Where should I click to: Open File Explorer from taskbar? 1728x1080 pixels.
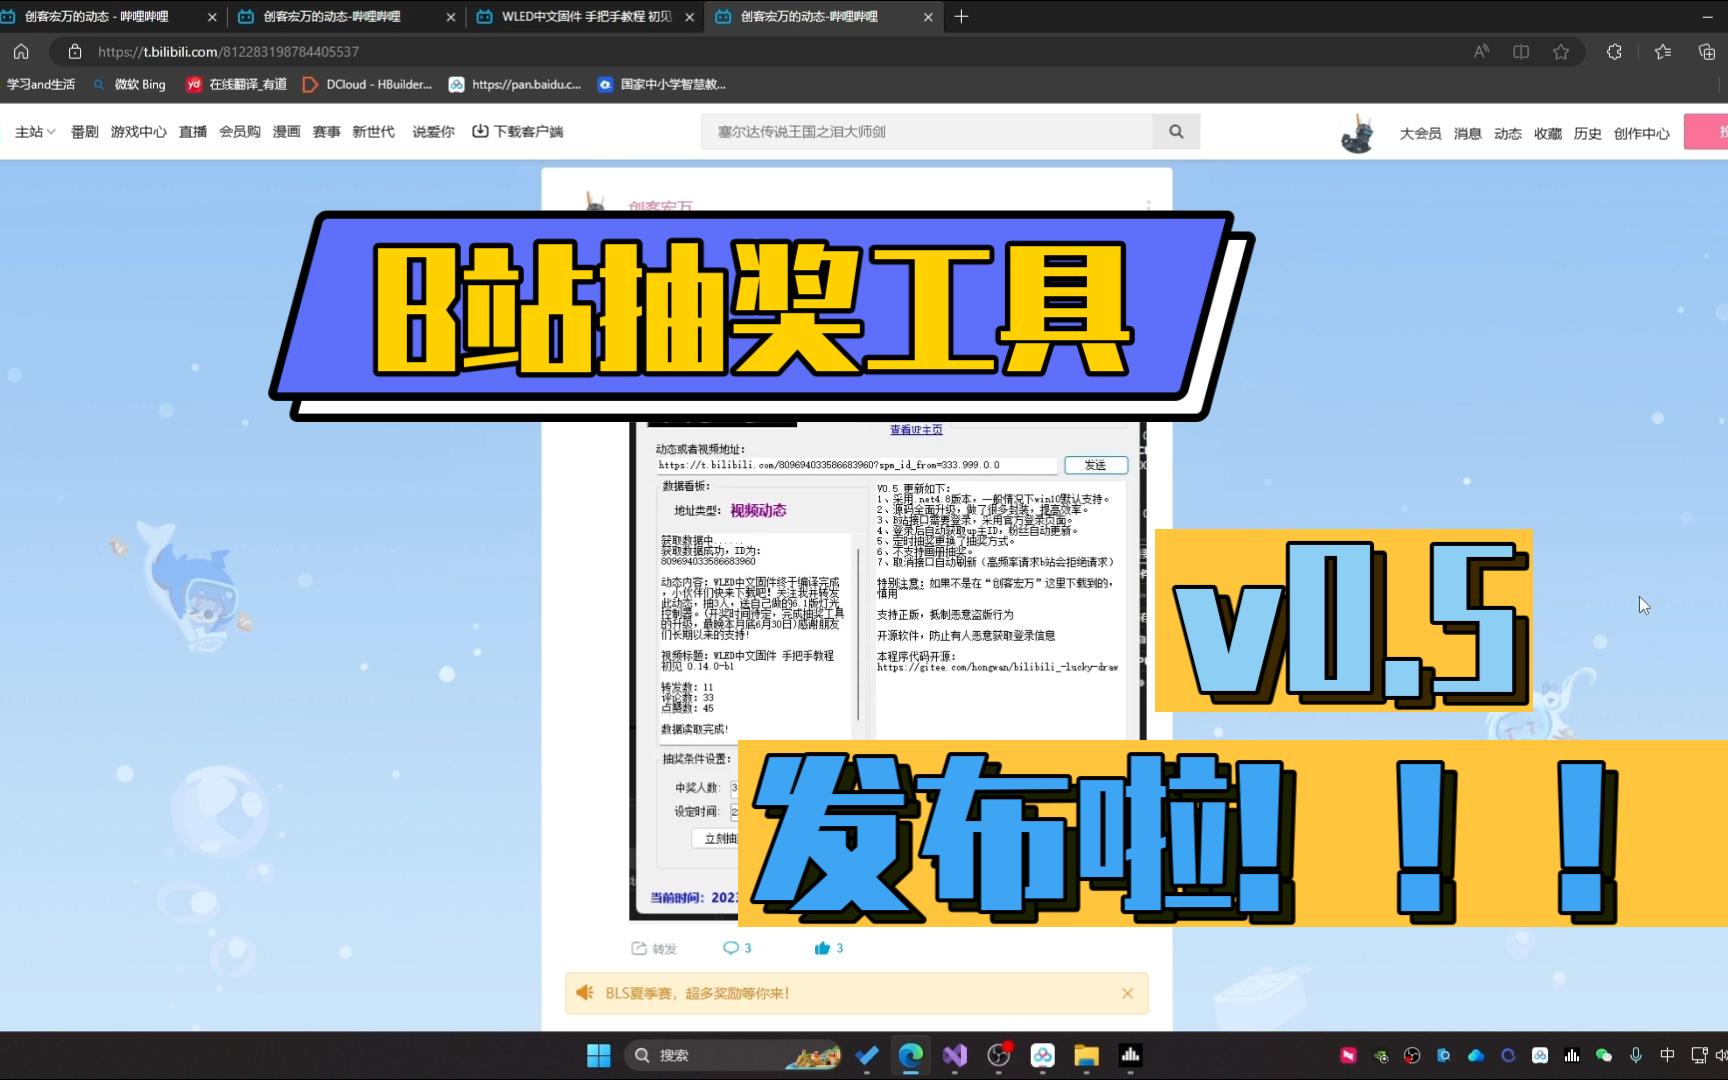pyautogui.click(x=1087, y=1055)
